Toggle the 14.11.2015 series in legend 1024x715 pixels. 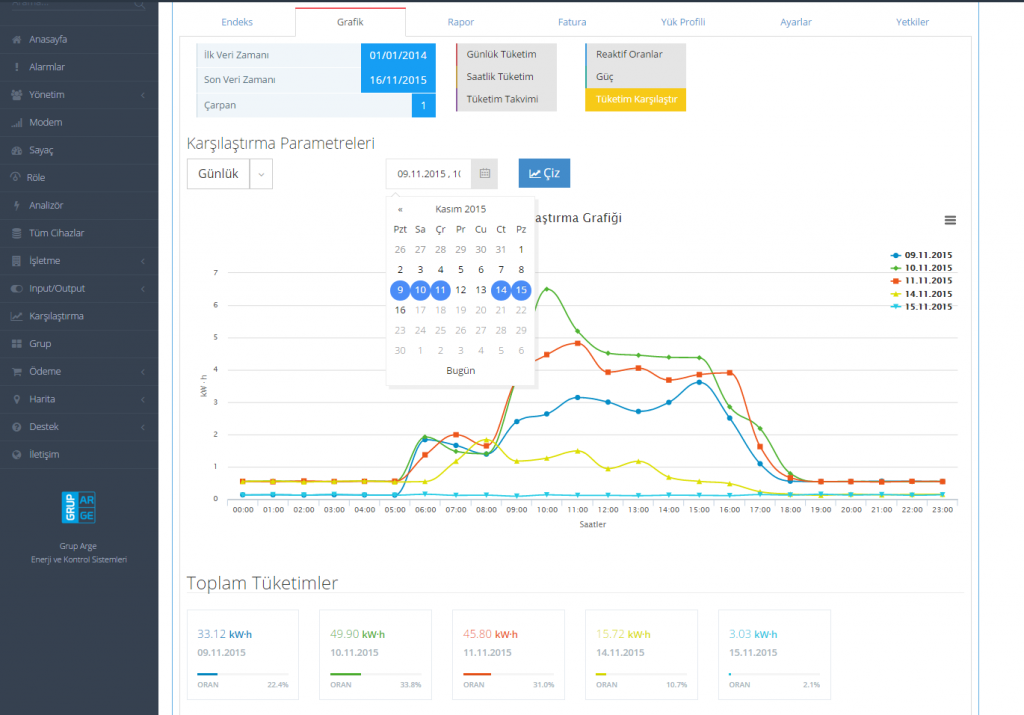click(921, 294)
